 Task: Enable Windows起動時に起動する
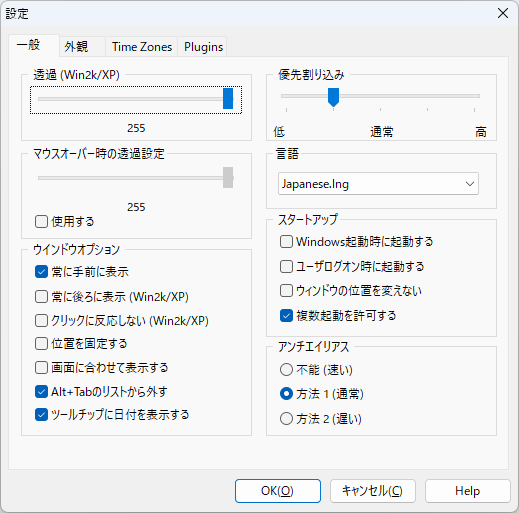286,242
